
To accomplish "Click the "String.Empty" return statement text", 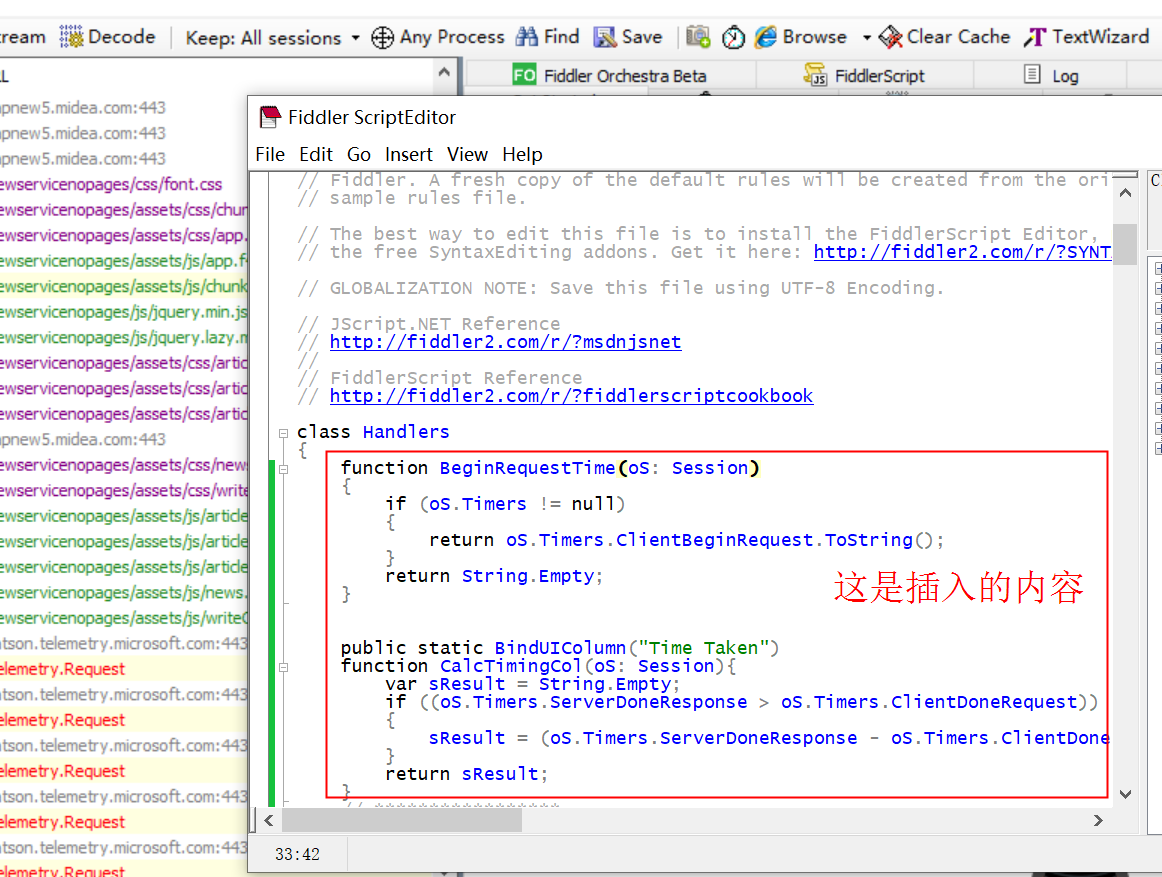I will pyautogui.click(x=494, y=576).
